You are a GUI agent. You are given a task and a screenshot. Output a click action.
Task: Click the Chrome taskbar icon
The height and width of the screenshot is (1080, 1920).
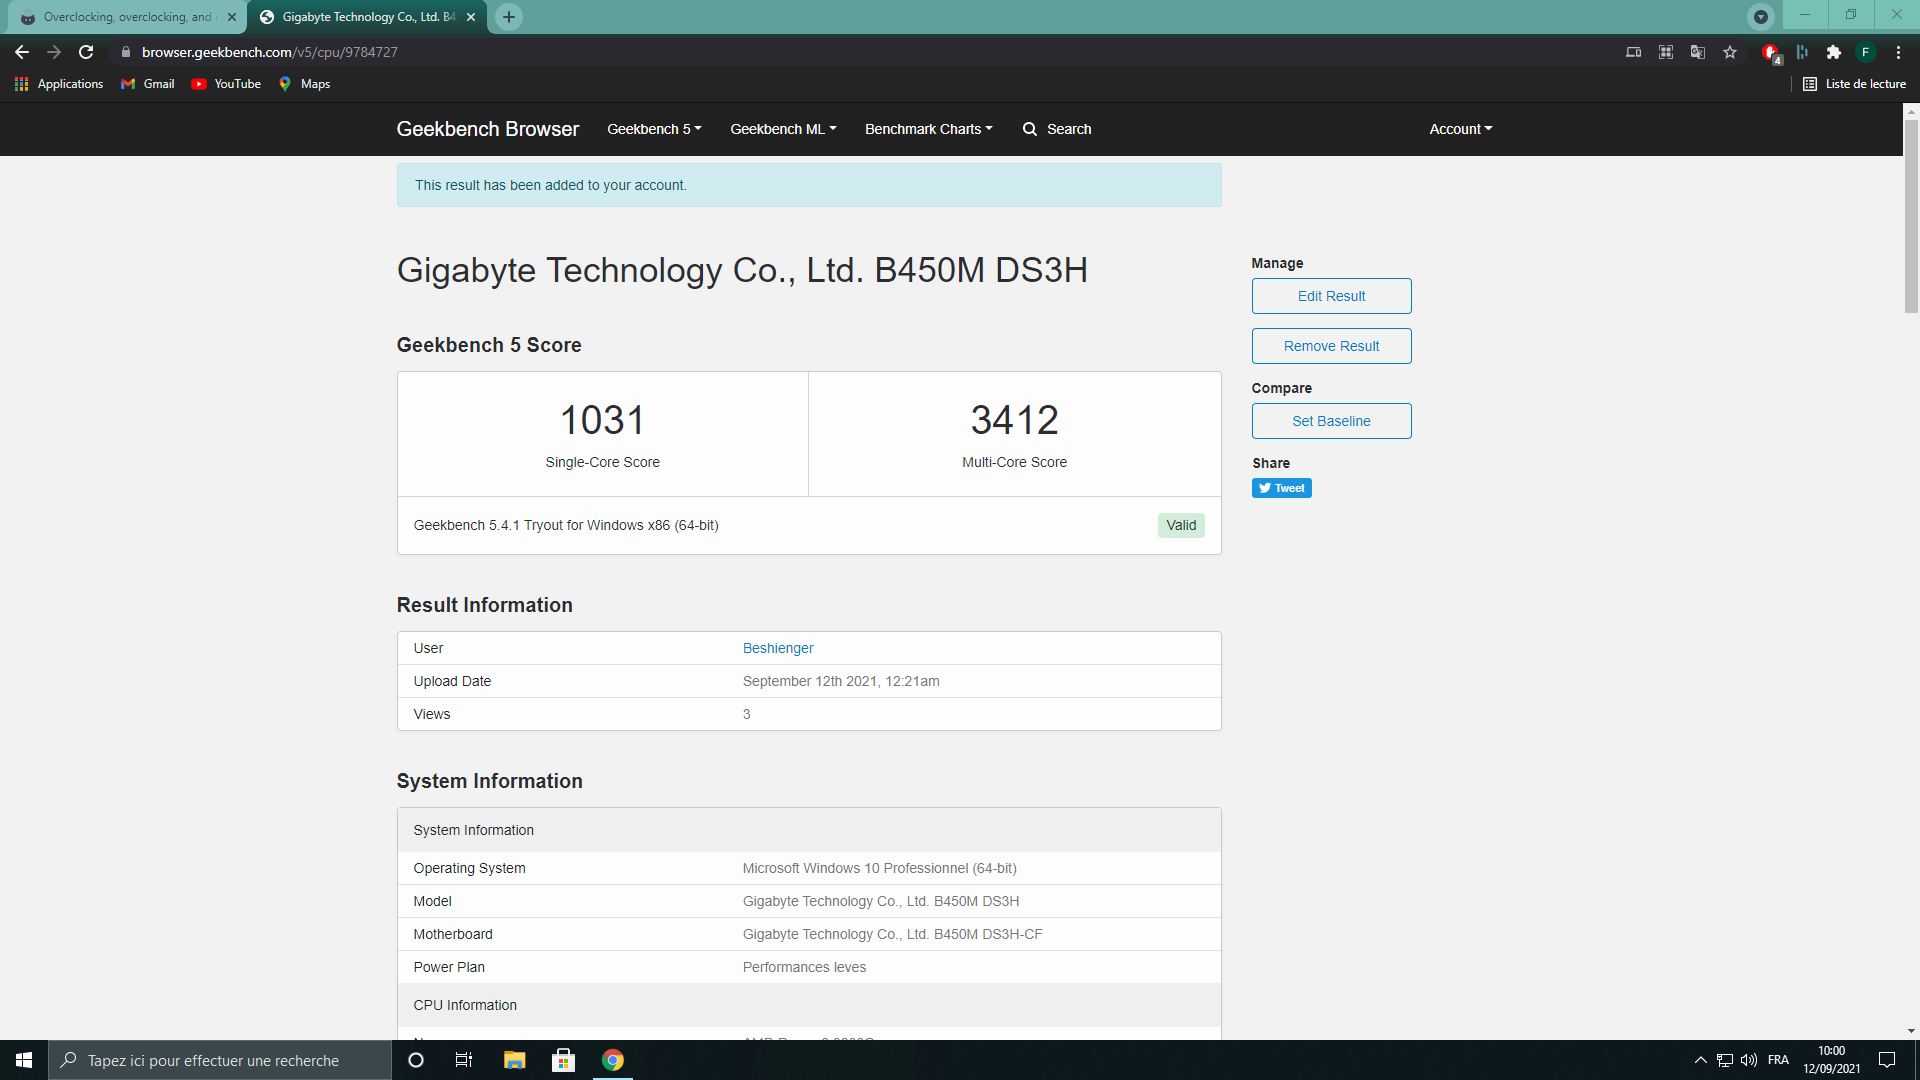[x=613, y=1060]
